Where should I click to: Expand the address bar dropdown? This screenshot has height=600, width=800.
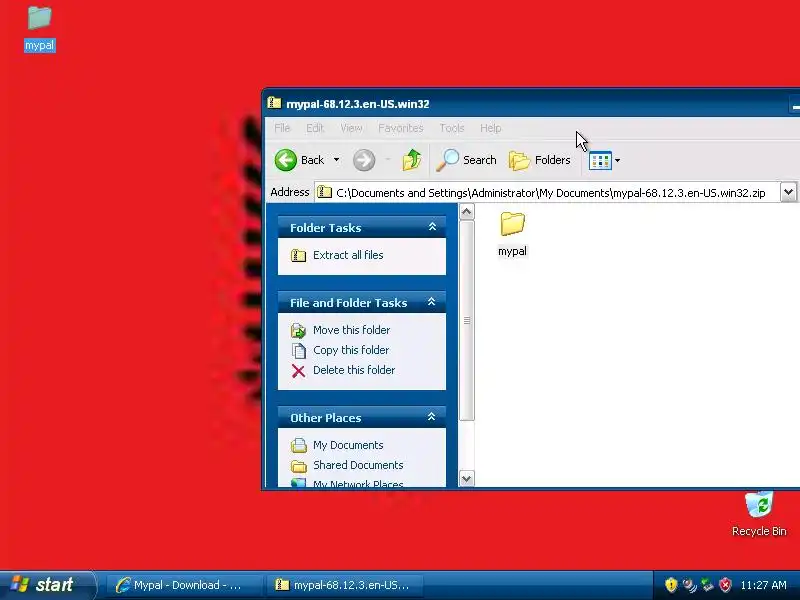pos(788,192)
